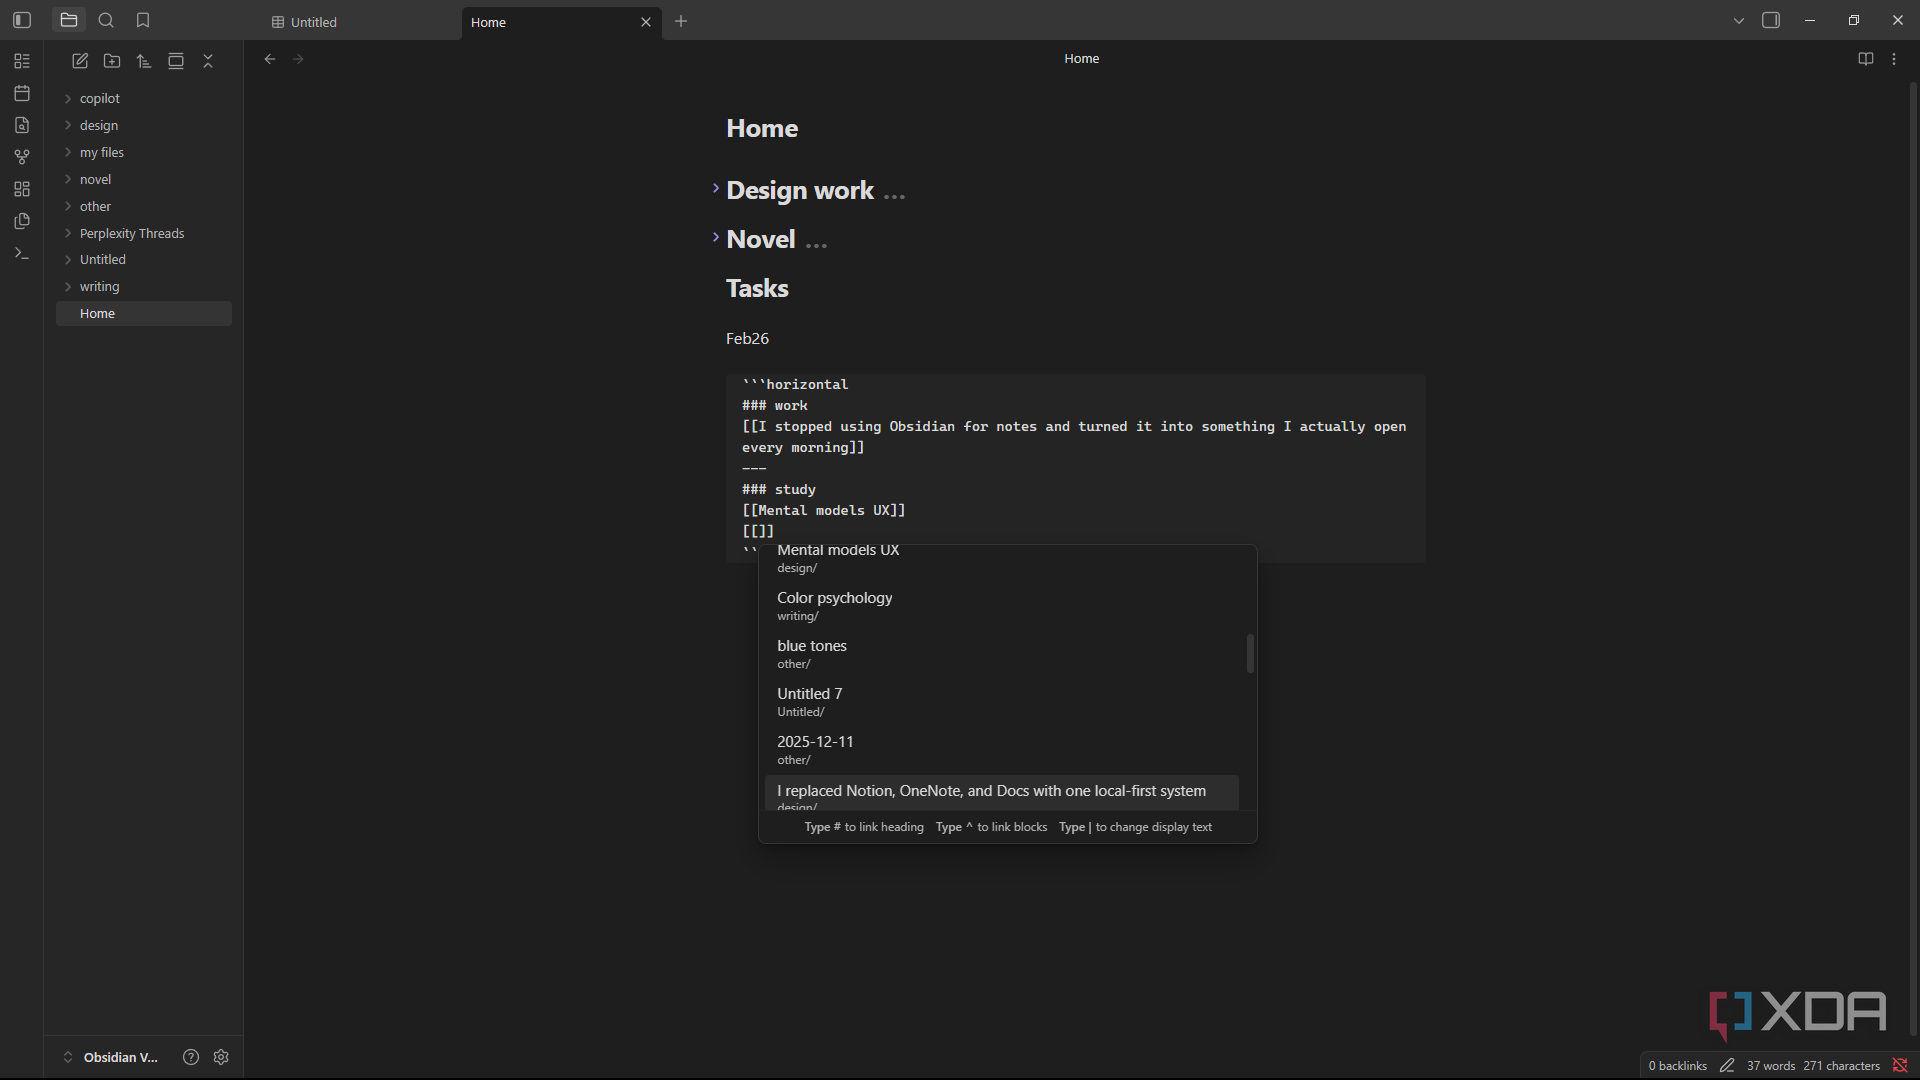Click the sync status icon in status bar
The image size is (1920, 1080).
tap(1900, 1066)
